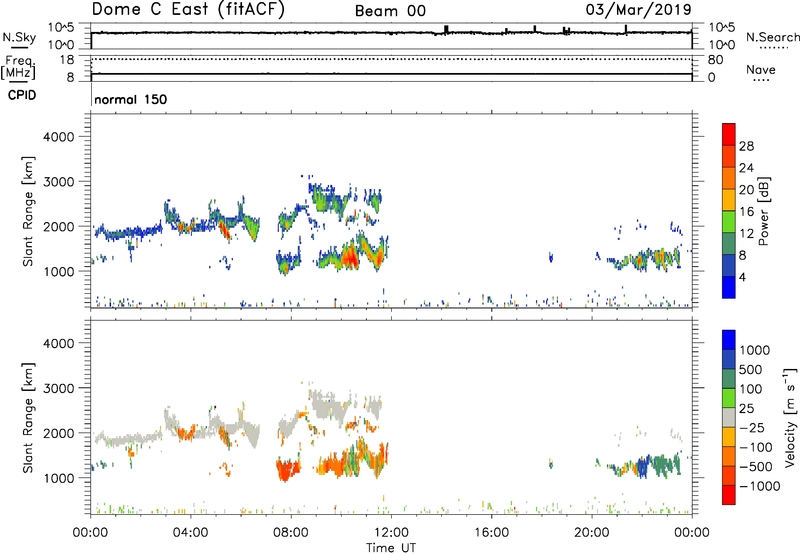Click the 'Time UT' axis title
This screenshot has width=800, height=554.
391,548
